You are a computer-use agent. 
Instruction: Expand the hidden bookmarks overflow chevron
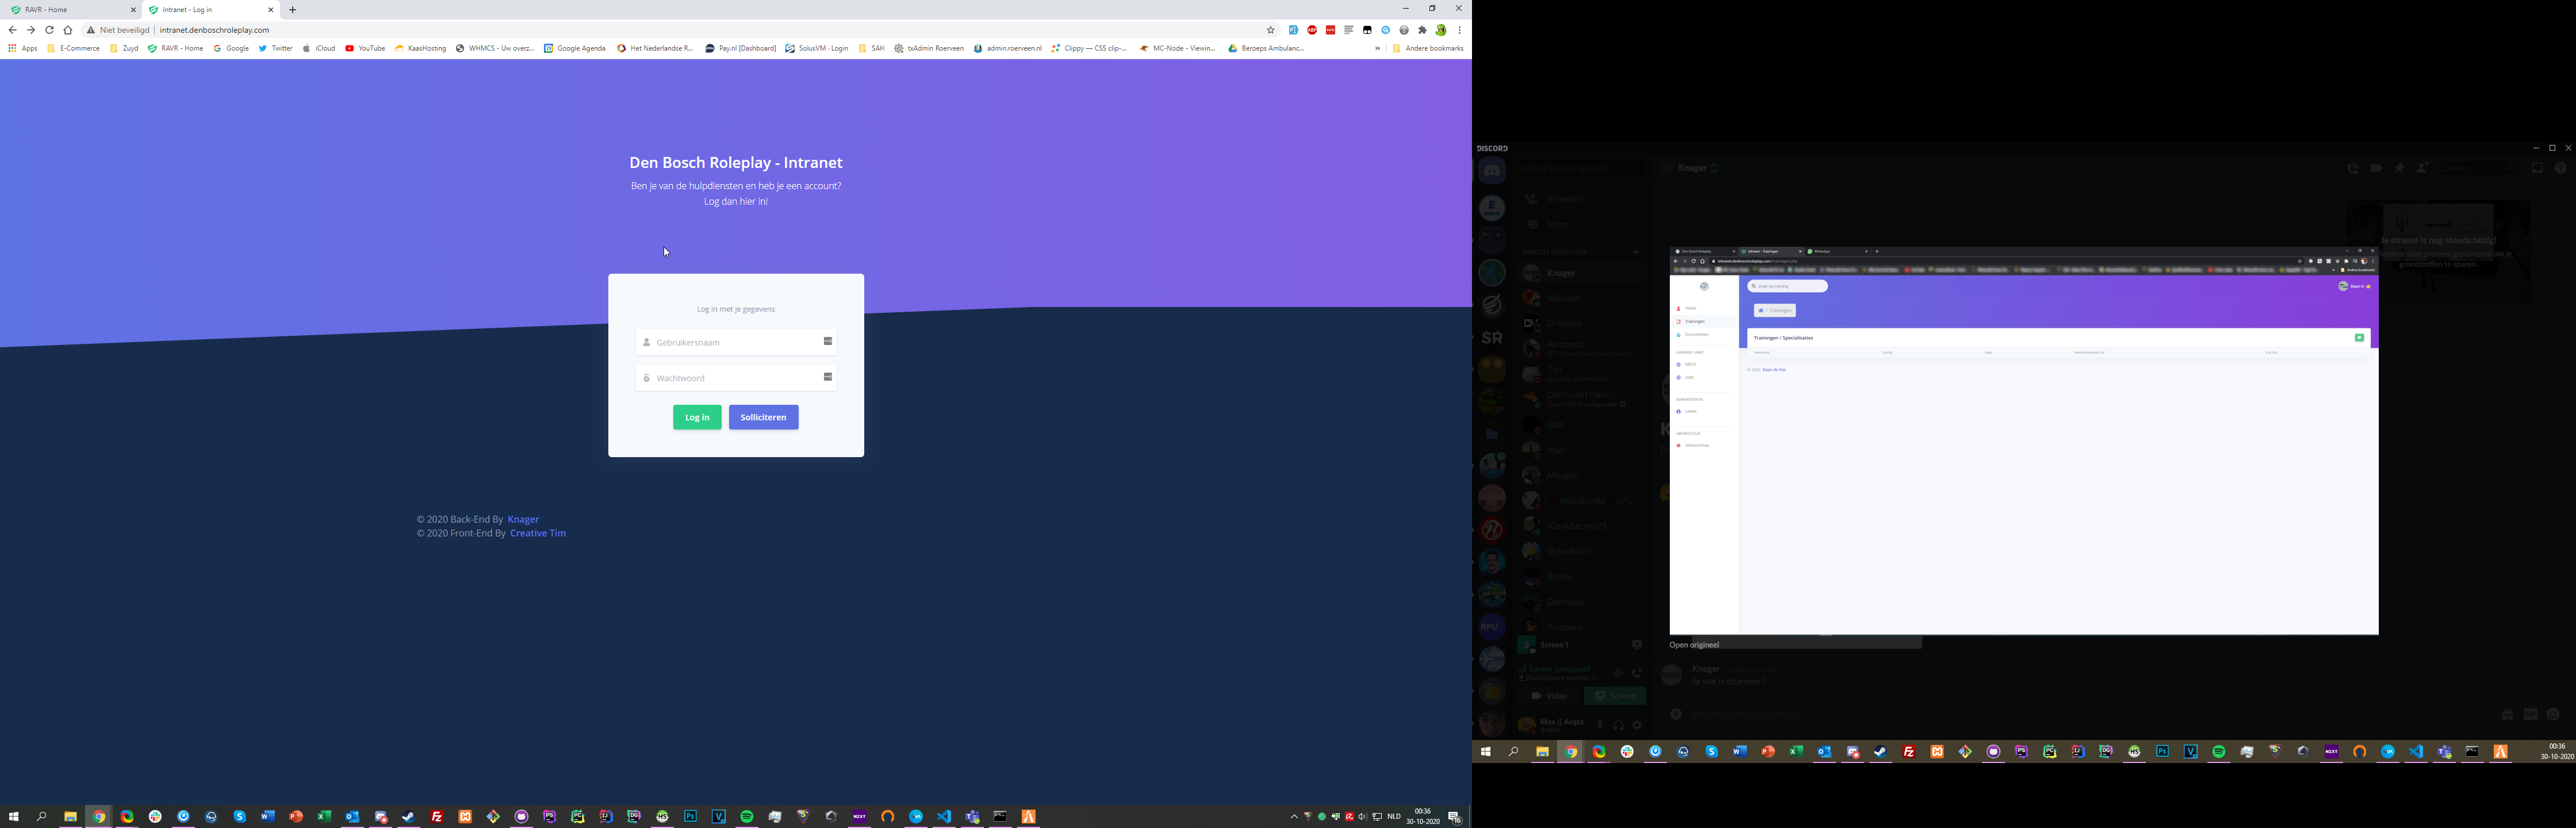[x=1377, y=48]
